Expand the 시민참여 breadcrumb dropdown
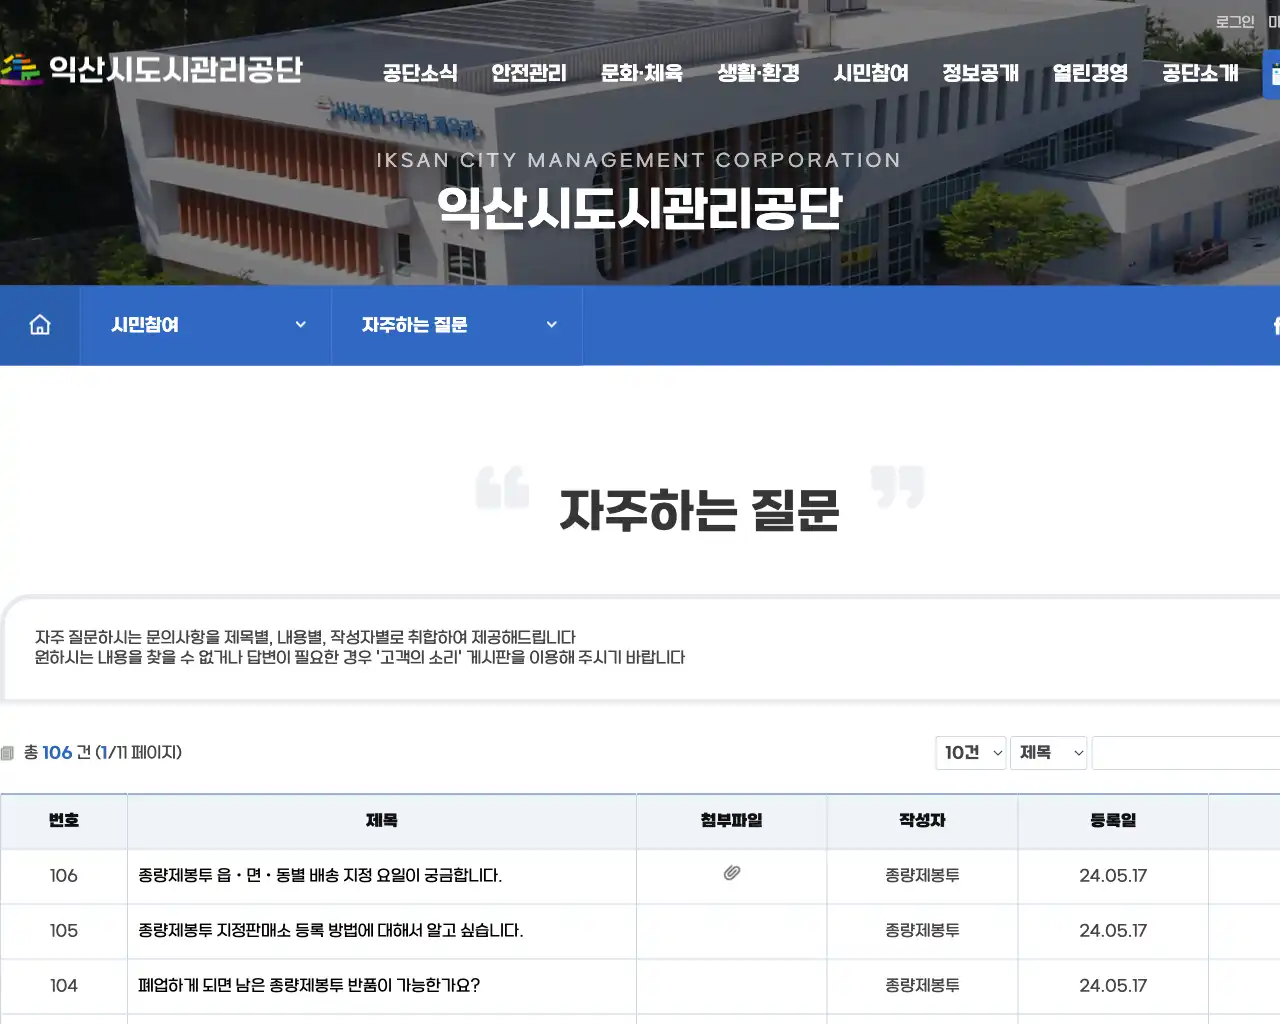This screenshot has height=1024, width=1280. (299, 324)
